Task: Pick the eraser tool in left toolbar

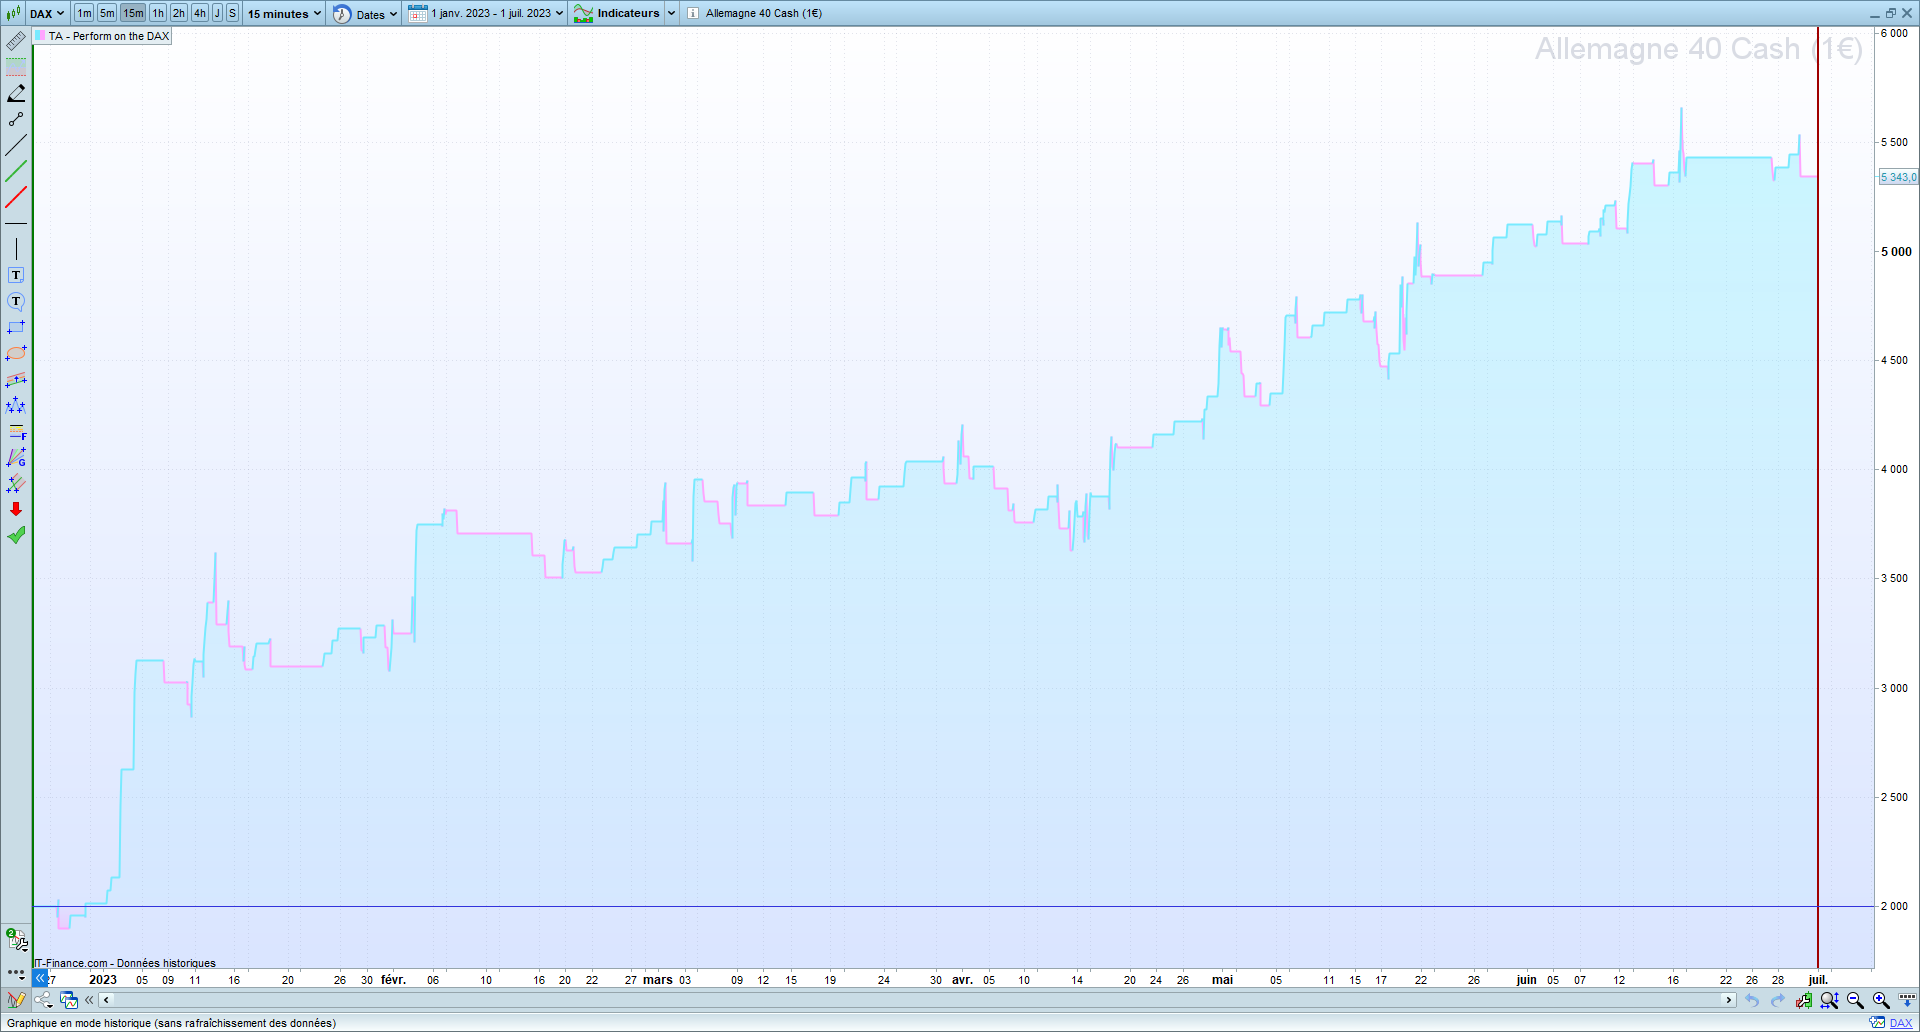Action: click(16, 93)
